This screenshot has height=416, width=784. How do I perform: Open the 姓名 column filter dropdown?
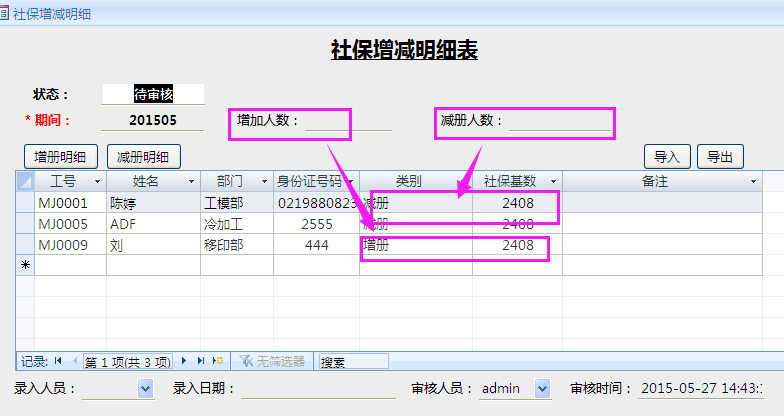click(192, 182)
